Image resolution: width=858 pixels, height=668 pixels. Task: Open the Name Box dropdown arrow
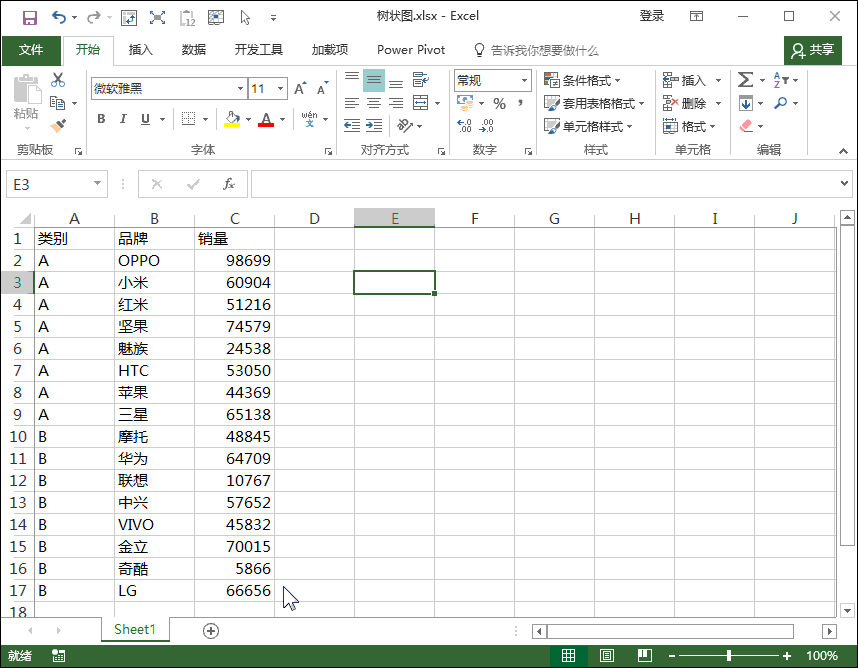97,183
